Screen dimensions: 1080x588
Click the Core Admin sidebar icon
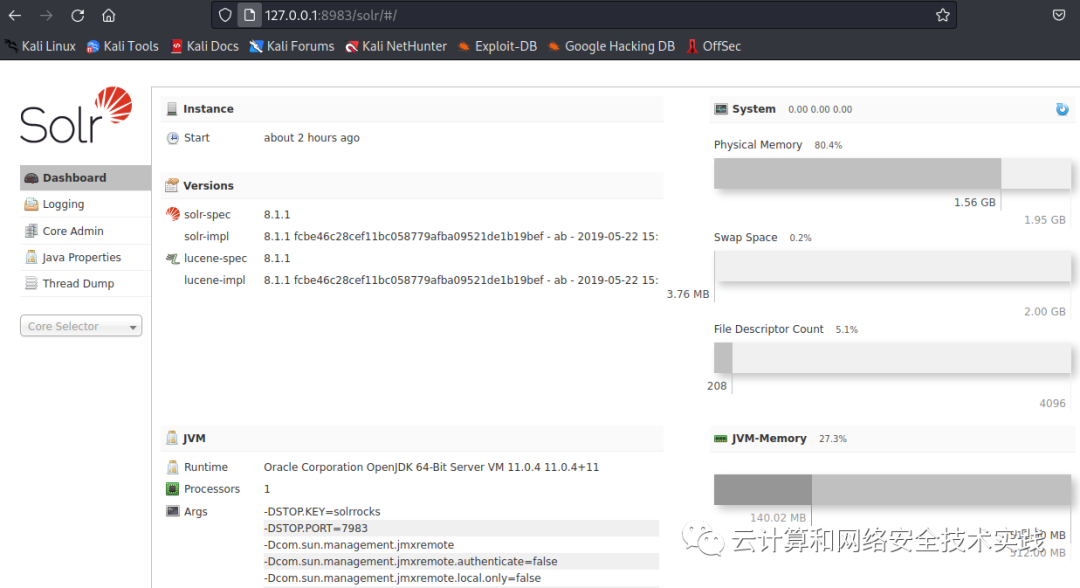click(x=31, y=231)
